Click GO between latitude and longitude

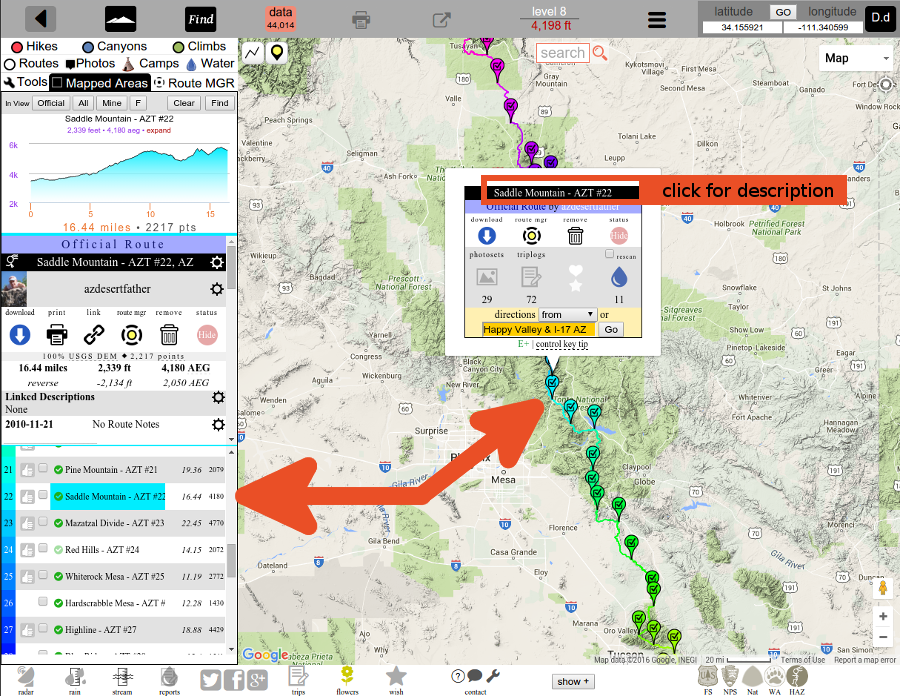pos(782,11)
